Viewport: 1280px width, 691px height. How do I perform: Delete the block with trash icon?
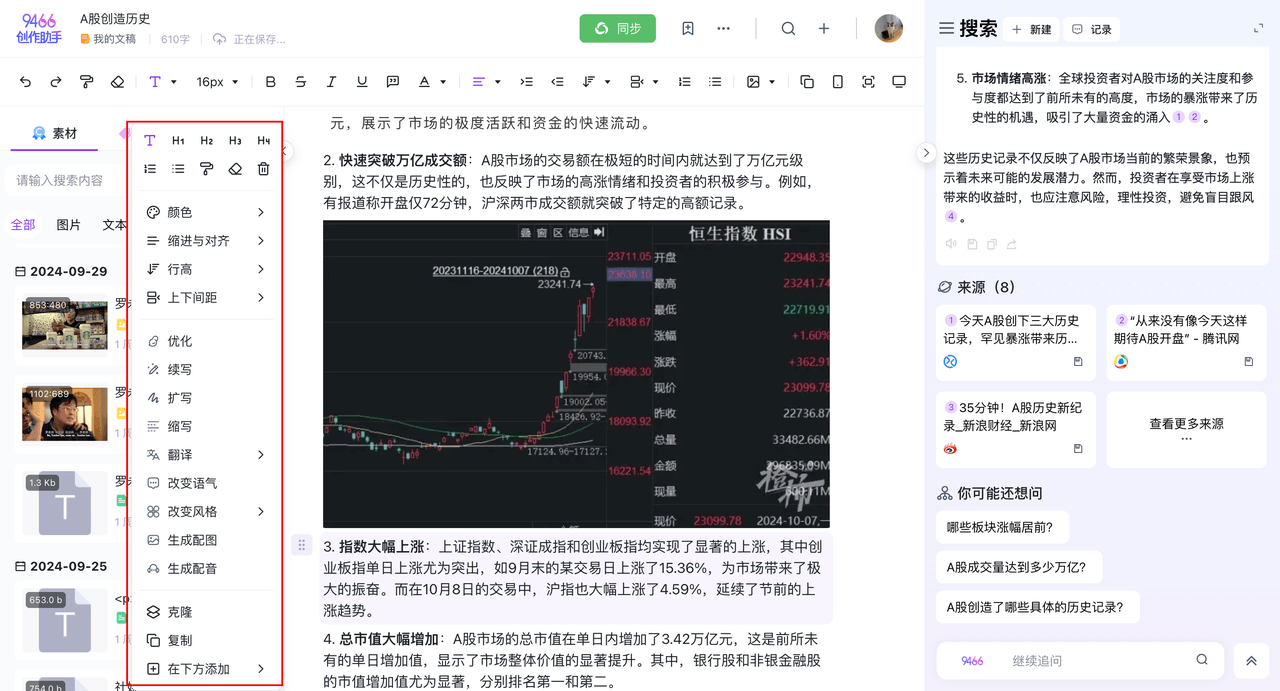pyautogui.click(x=263, y=169)
